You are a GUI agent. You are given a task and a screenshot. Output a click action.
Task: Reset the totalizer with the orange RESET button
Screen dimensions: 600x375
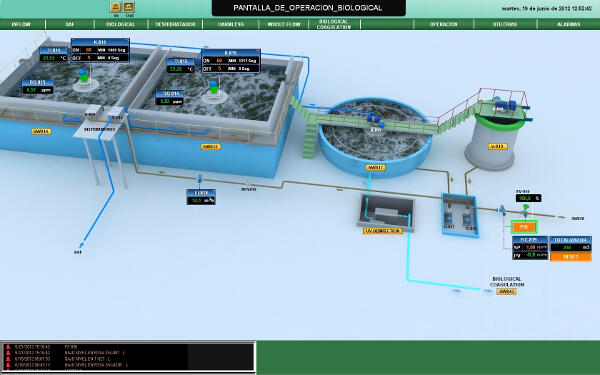(x=571, y=257)
